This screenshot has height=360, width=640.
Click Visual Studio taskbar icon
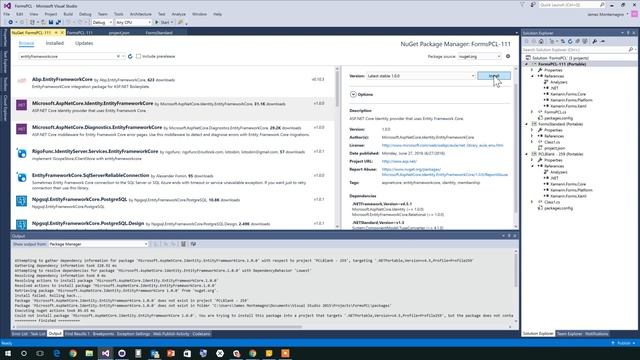105,353
